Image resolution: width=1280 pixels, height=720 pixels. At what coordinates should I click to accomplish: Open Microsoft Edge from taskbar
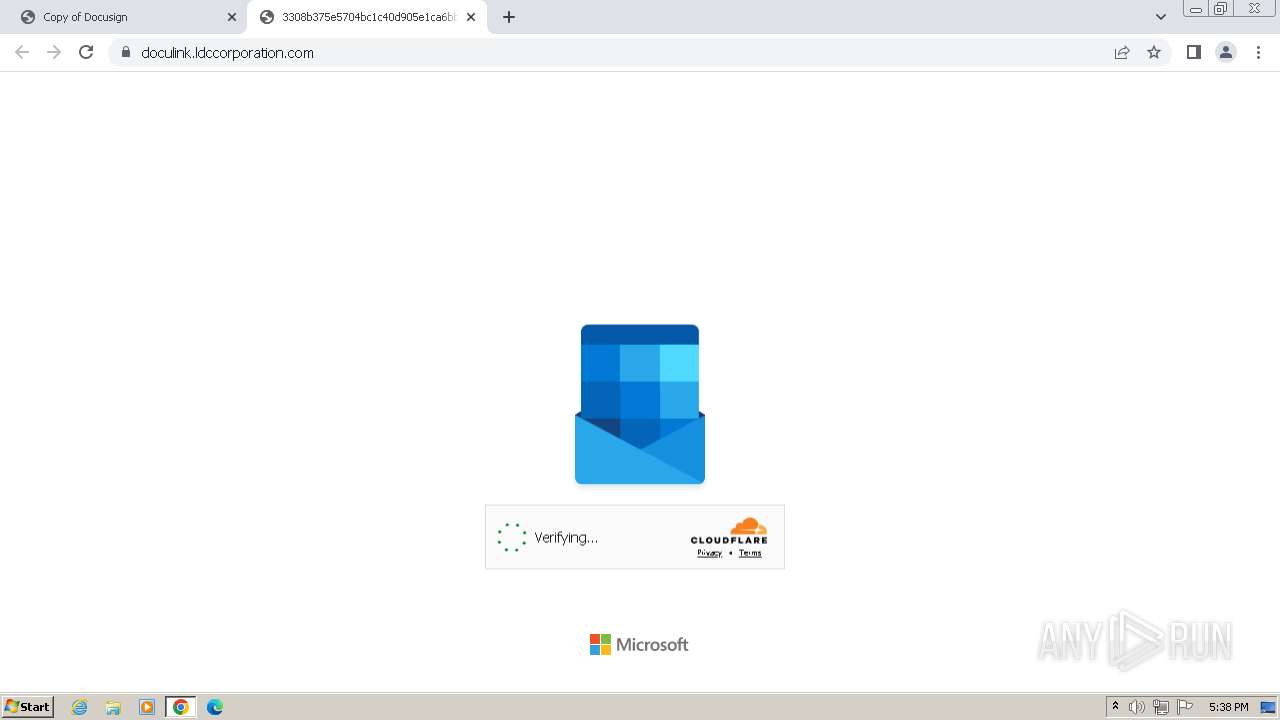pyautogui.click(x=215, y=707)
